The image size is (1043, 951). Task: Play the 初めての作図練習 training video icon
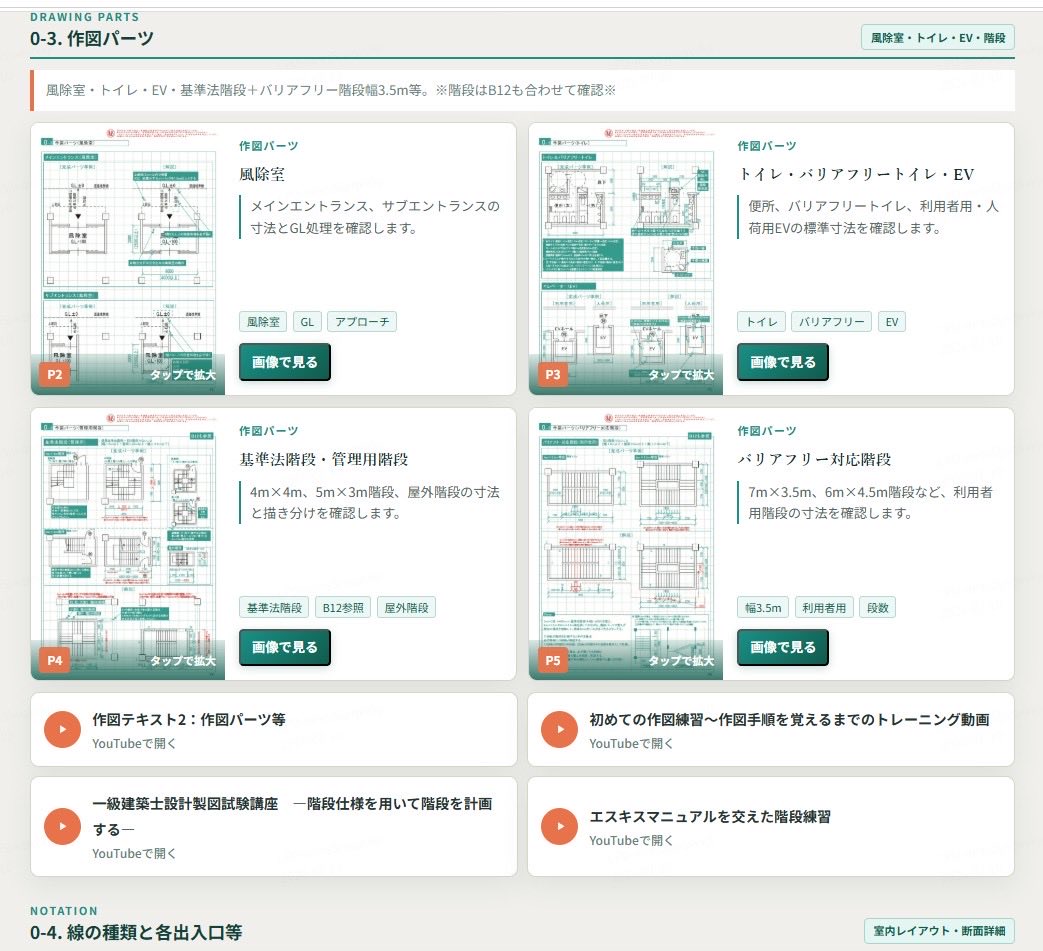[559, 730]
